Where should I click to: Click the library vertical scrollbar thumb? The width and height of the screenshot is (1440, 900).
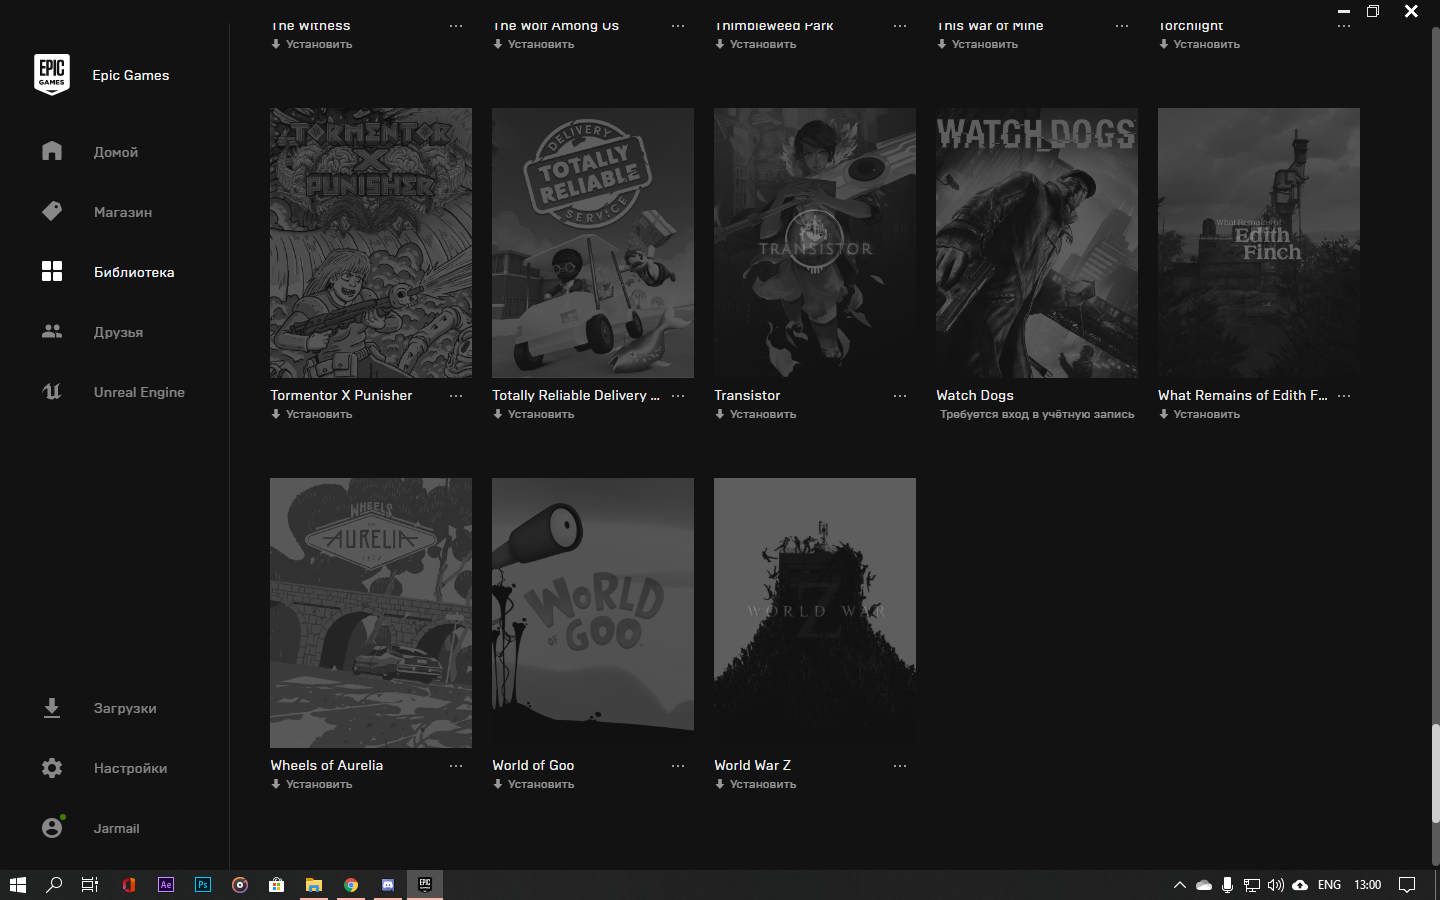(1435, 772)
